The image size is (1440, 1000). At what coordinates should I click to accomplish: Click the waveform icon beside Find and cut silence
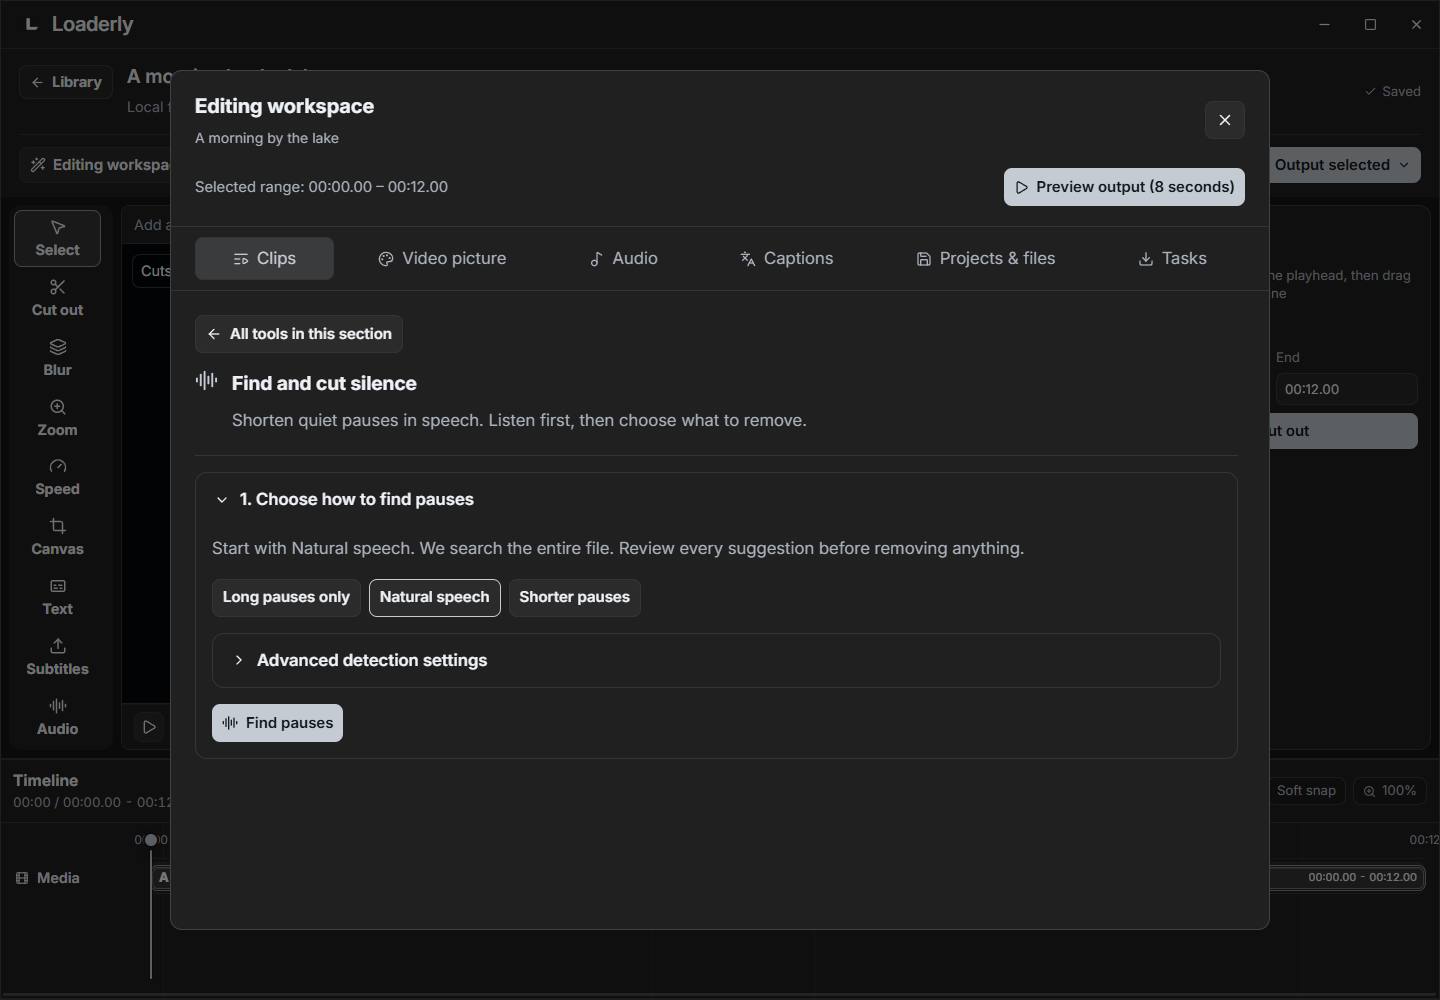point(206,381)
